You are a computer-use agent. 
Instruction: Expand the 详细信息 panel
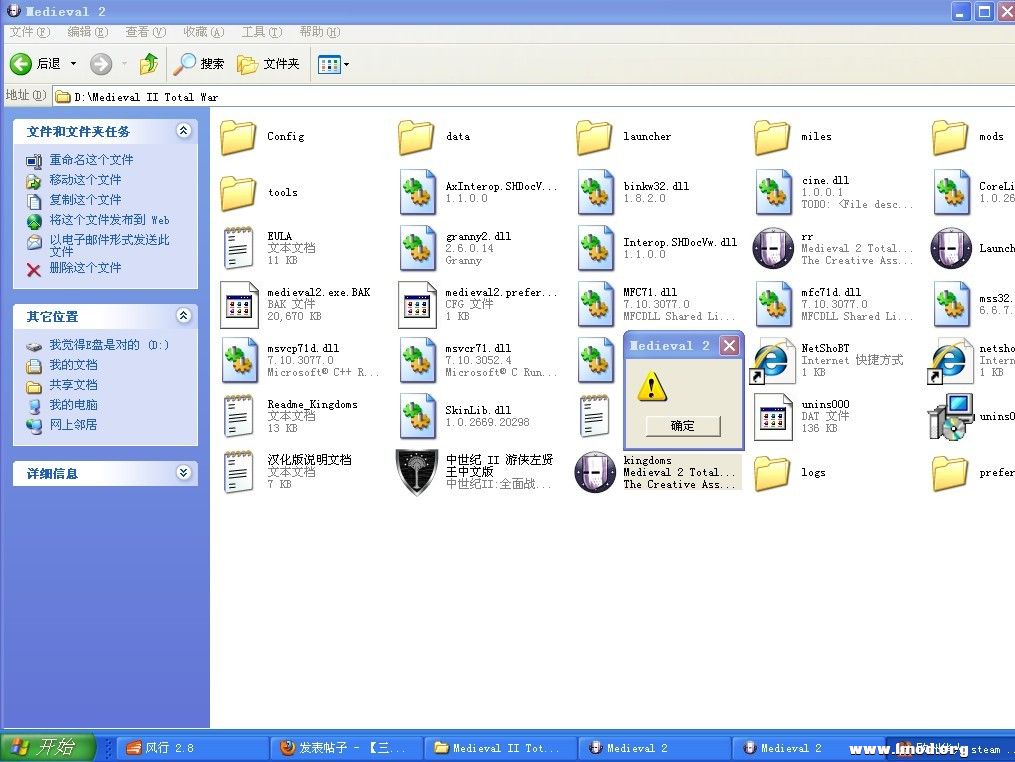point(183,473)
